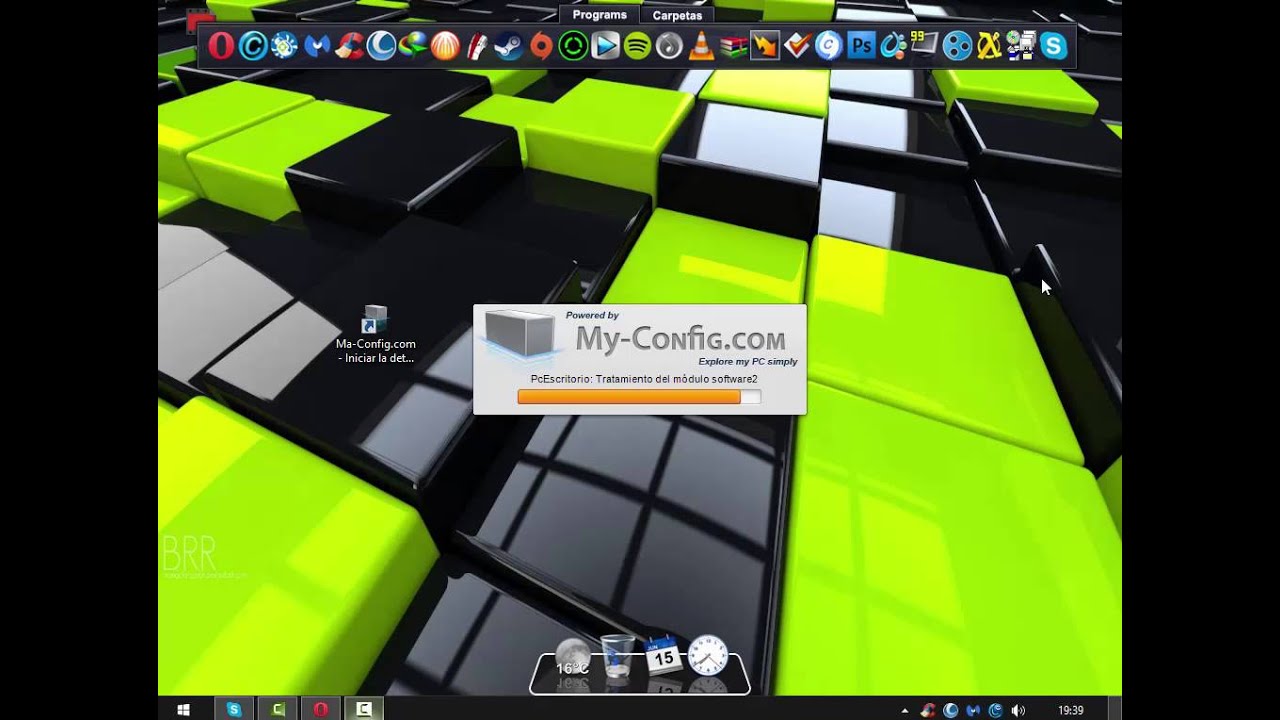
Task: Open the blue crescent Smart Defrag dock icon
Action: 381,46
